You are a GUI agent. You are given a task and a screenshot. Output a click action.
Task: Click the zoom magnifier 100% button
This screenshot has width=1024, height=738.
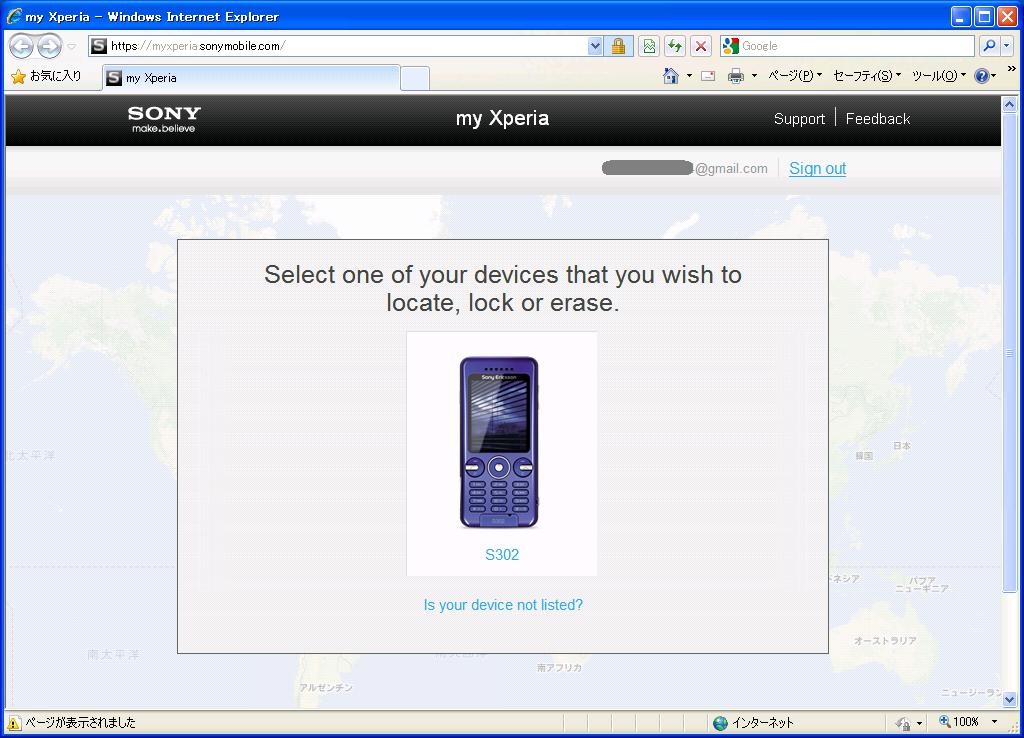coord(959,722)
